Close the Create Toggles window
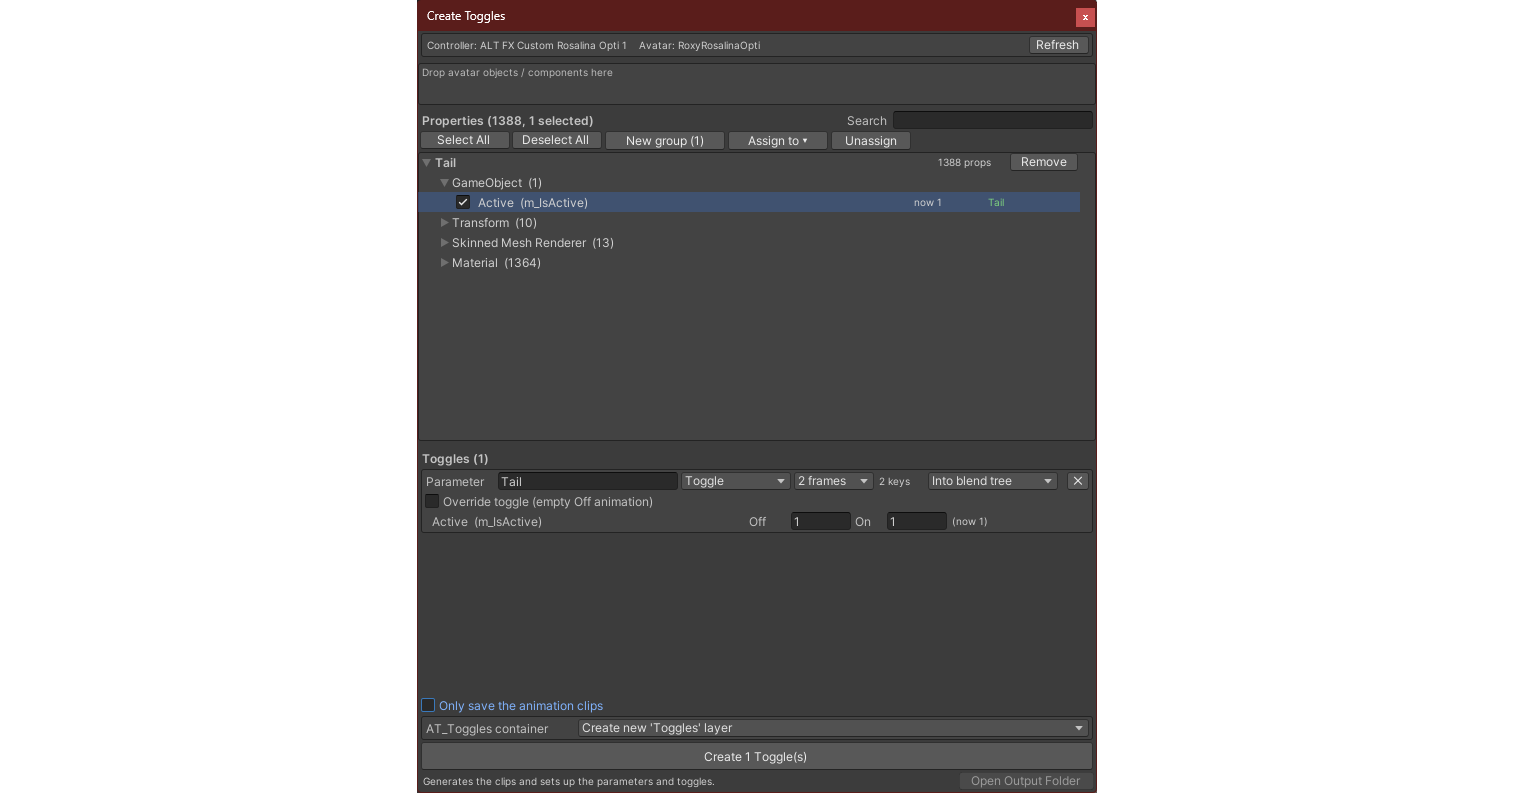This screenshot has width=1514, height=793. (1085, 17)
